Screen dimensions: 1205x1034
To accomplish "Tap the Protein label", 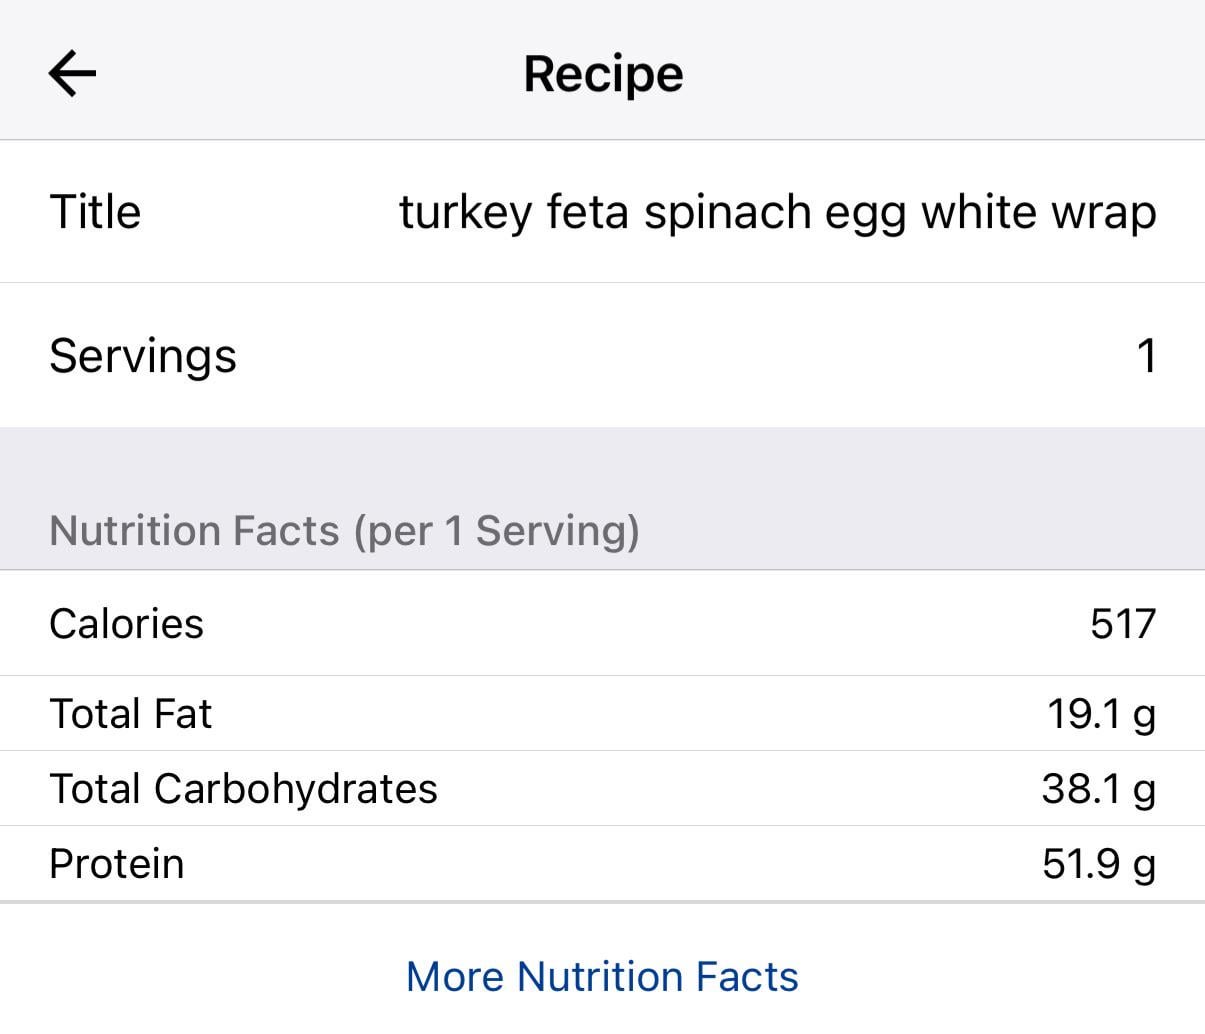I will pyautogui.click(x=116, y=864).
